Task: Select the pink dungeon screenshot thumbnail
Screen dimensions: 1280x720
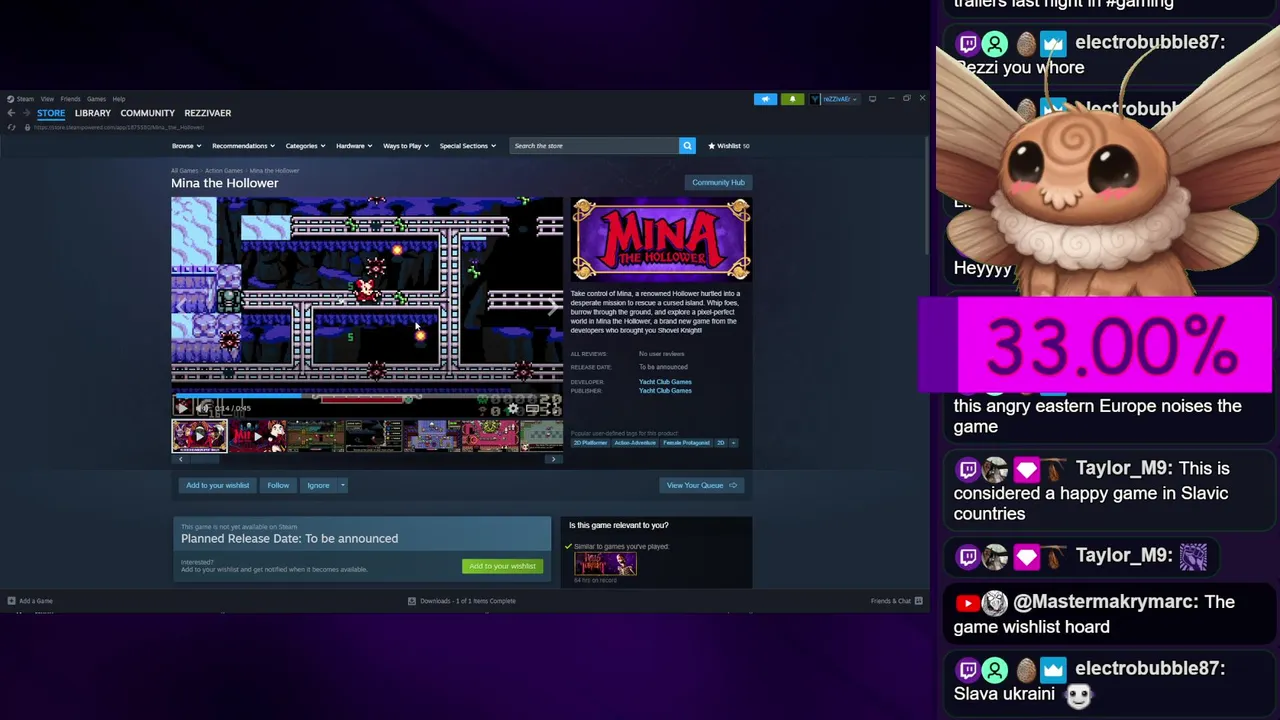Action: 490,436
